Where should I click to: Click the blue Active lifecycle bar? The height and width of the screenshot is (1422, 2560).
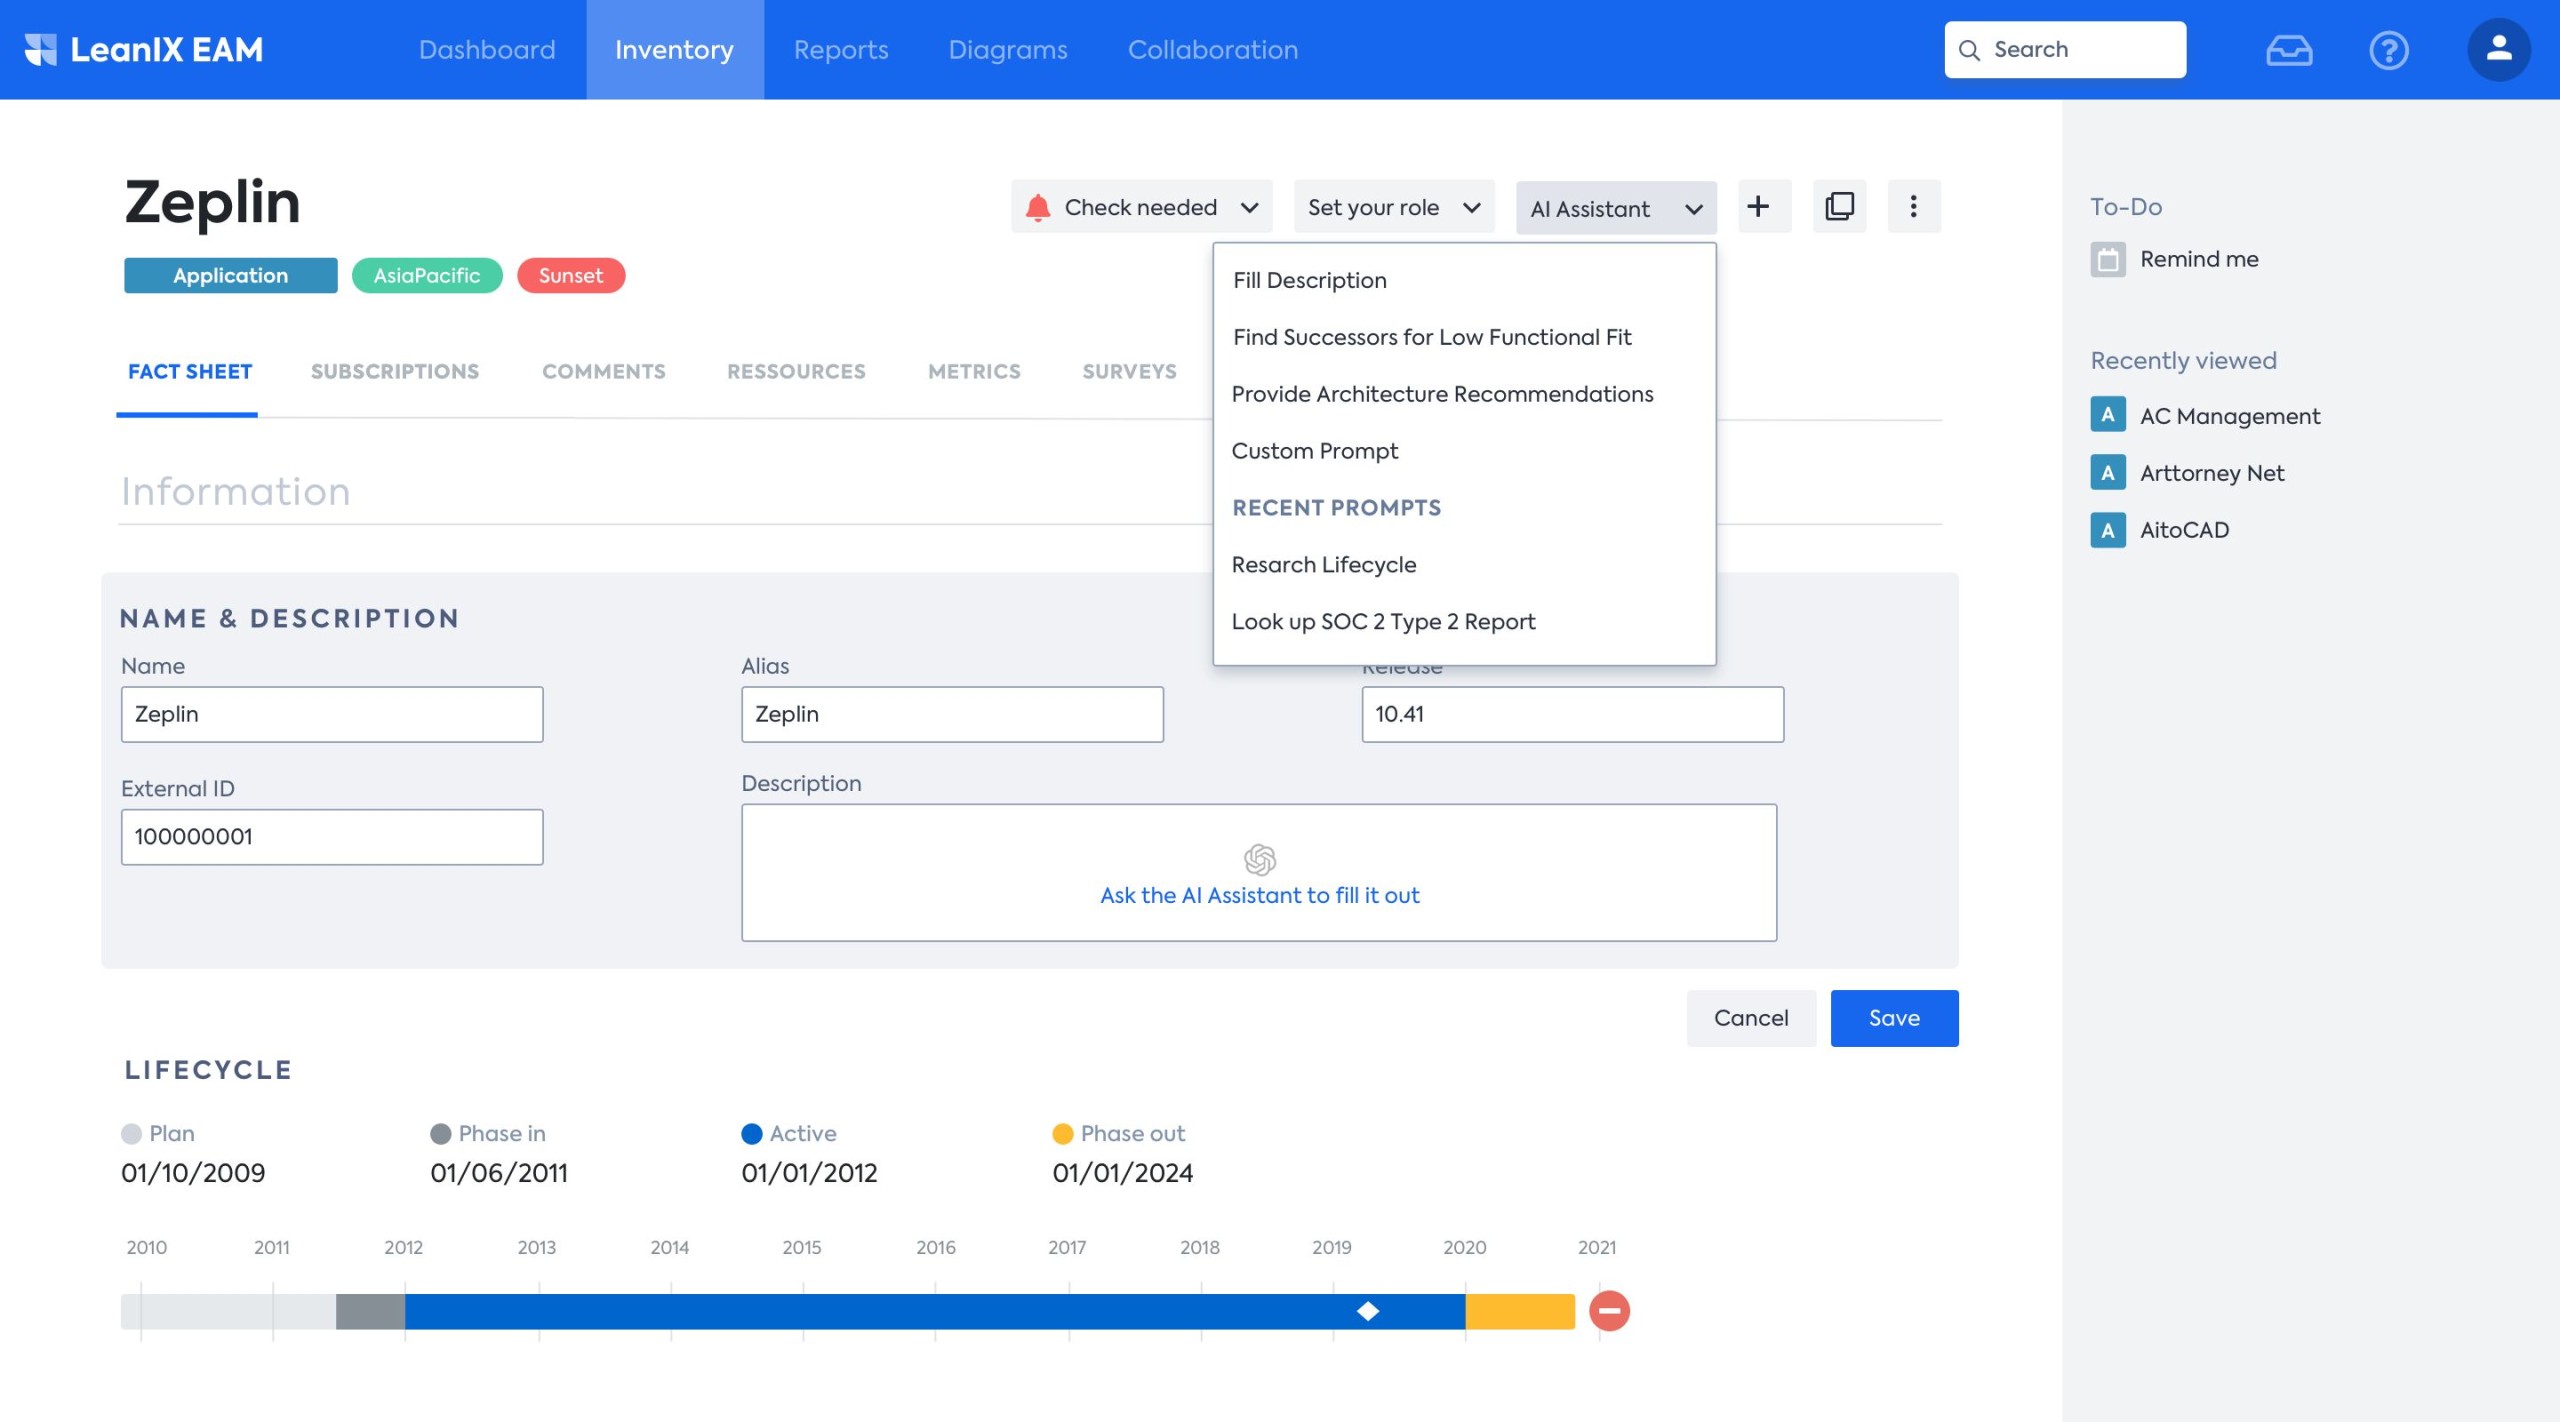click(x=934, y=1311)
